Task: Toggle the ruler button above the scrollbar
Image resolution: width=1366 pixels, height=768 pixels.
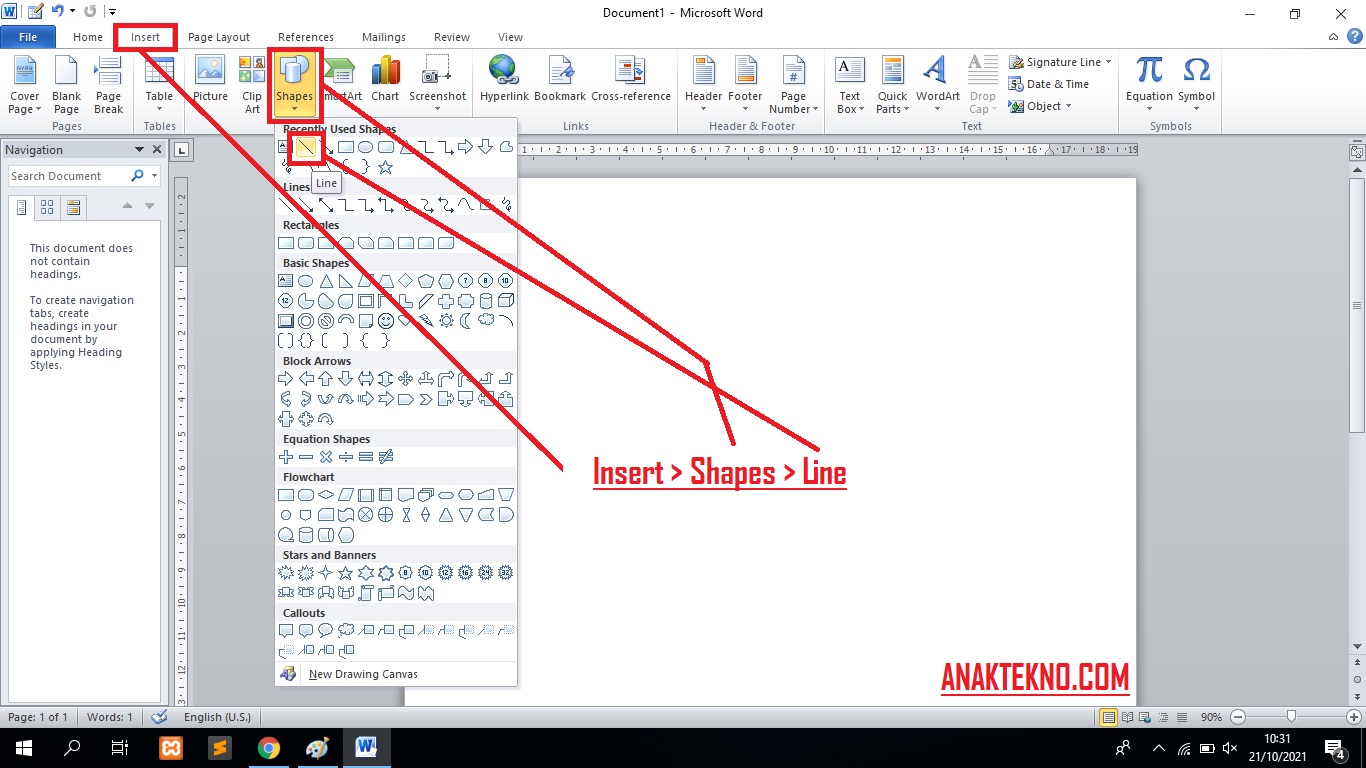Action: 1357,152
